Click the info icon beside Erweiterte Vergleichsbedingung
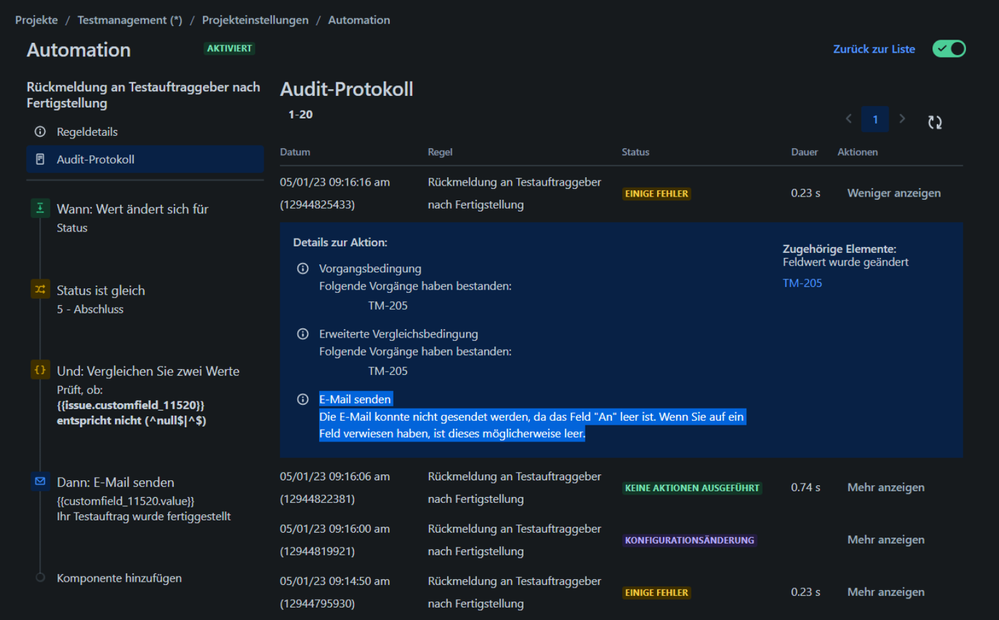 (x=303, y=335)
